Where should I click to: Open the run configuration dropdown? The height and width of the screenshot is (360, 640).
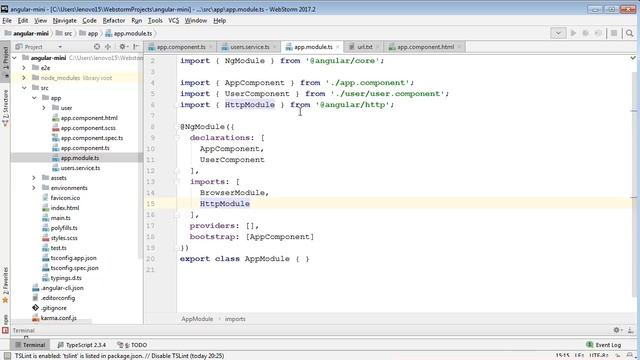pos(558,33)
